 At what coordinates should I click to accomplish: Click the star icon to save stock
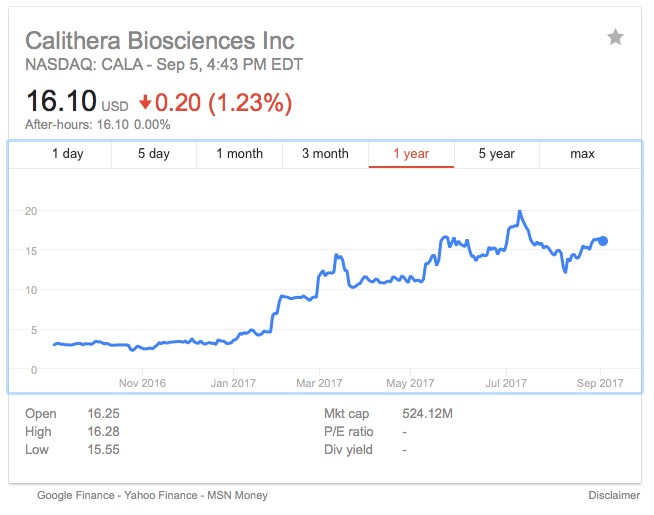tap(615, 38)
